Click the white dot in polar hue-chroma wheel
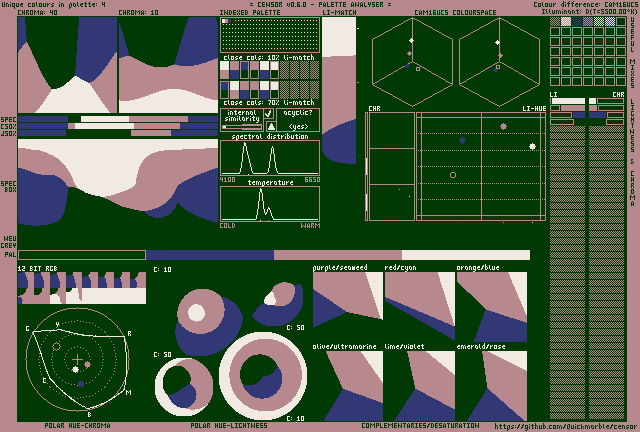This screenshot has width=640, height=432. [x=75, y=370]
